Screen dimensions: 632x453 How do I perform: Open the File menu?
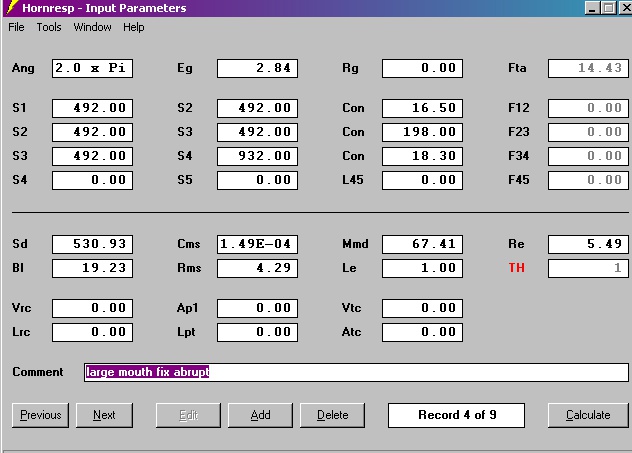tap(16, 27)
